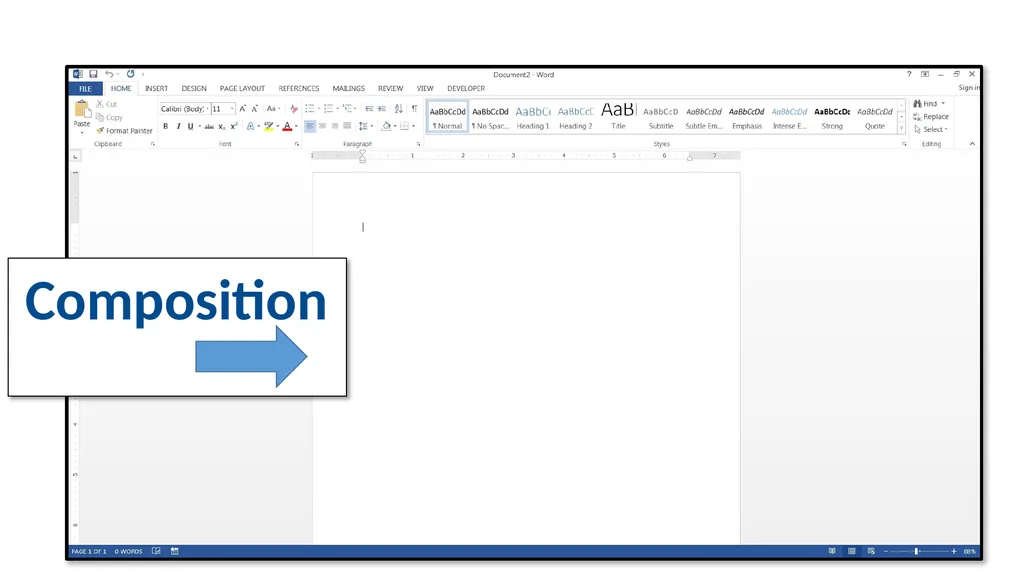This screenshot has width=1024, height=575.
Task: Open the Change Case Aa dropdown
Action: point(273,109)
